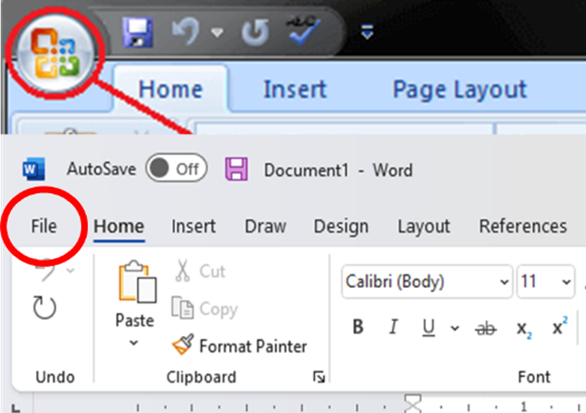Switch to the Layout tab

423,227
